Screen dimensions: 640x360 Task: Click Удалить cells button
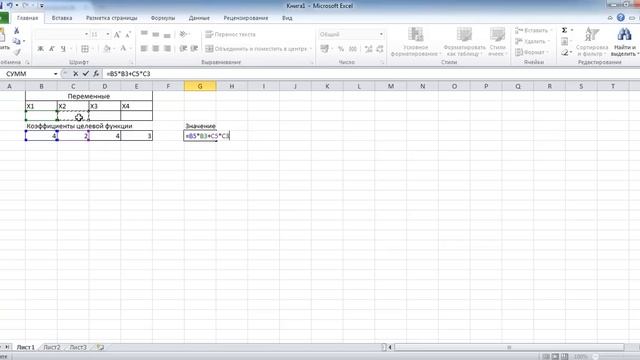tap(532, 41)
